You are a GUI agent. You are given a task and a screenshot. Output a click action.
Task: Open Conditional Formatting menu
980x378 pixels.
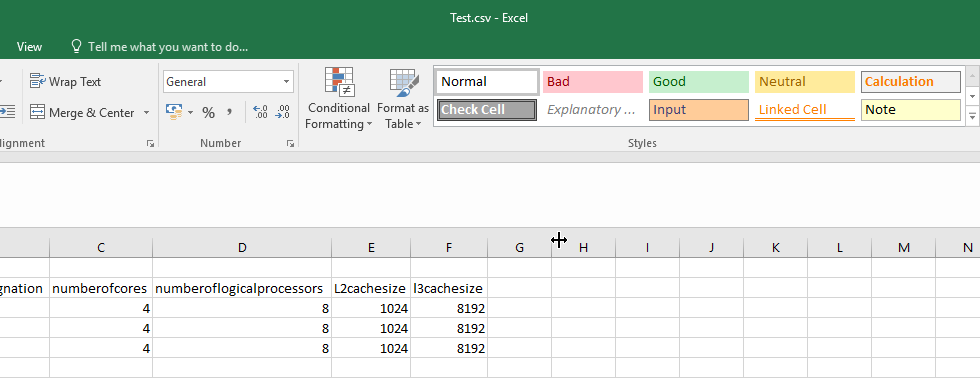pos(338,98)
